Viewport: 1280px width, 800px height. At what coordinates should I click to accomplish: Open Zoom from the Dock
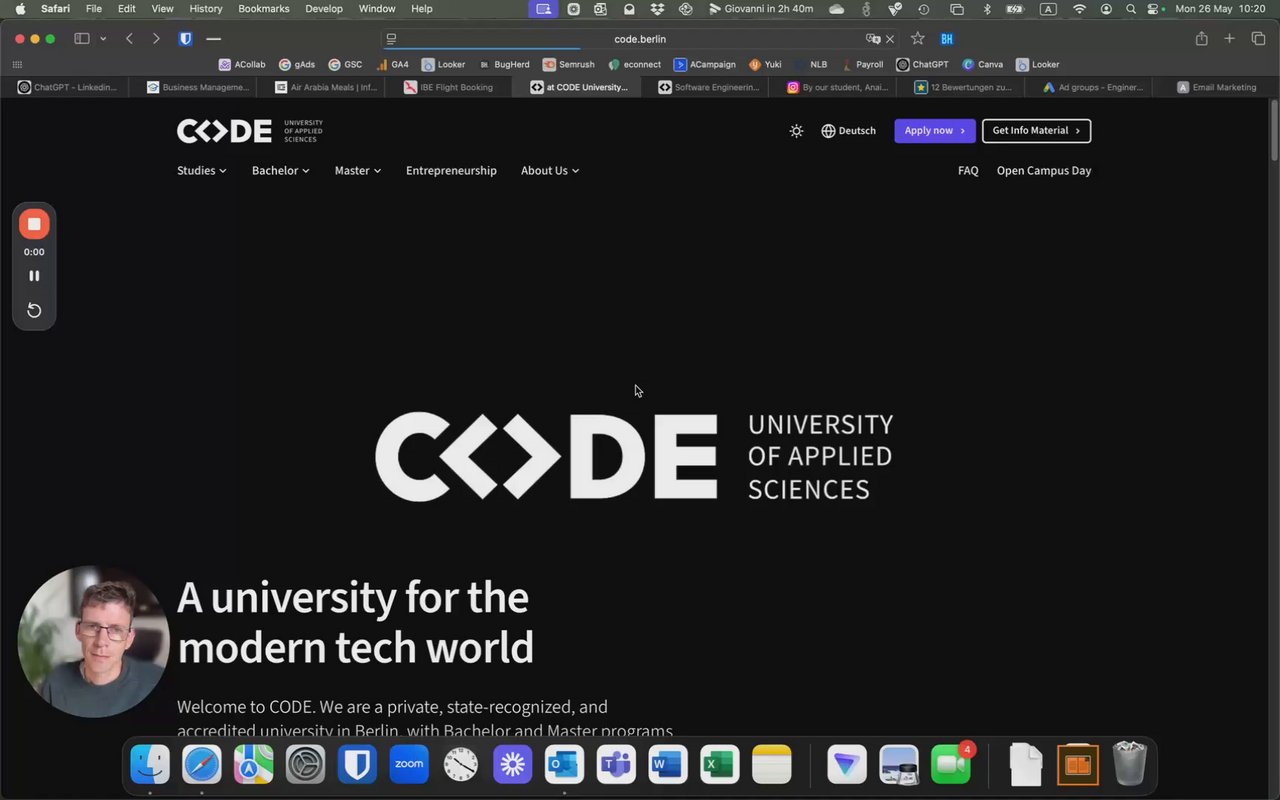(409, 766)
